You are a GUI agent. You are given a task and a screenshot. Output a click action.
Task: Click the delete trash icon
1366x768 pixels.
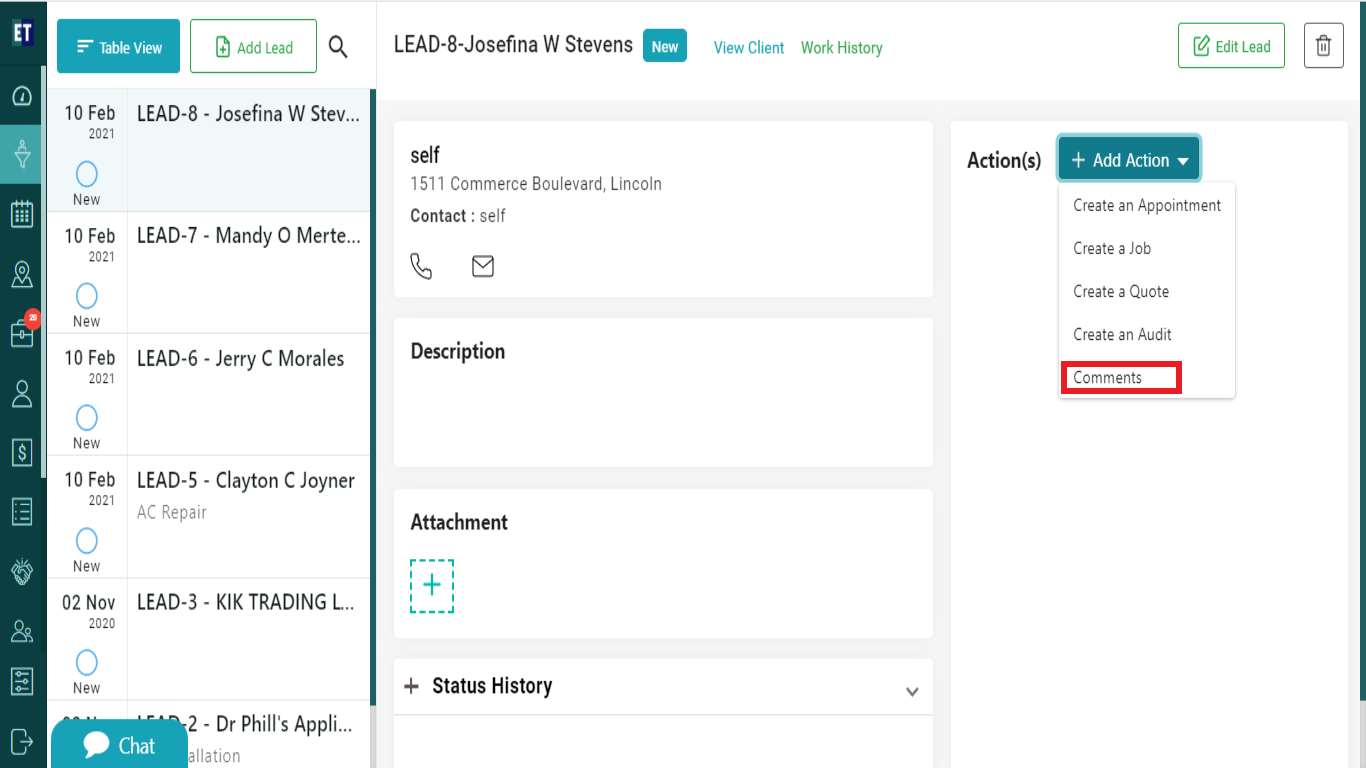click(1323, 46)
